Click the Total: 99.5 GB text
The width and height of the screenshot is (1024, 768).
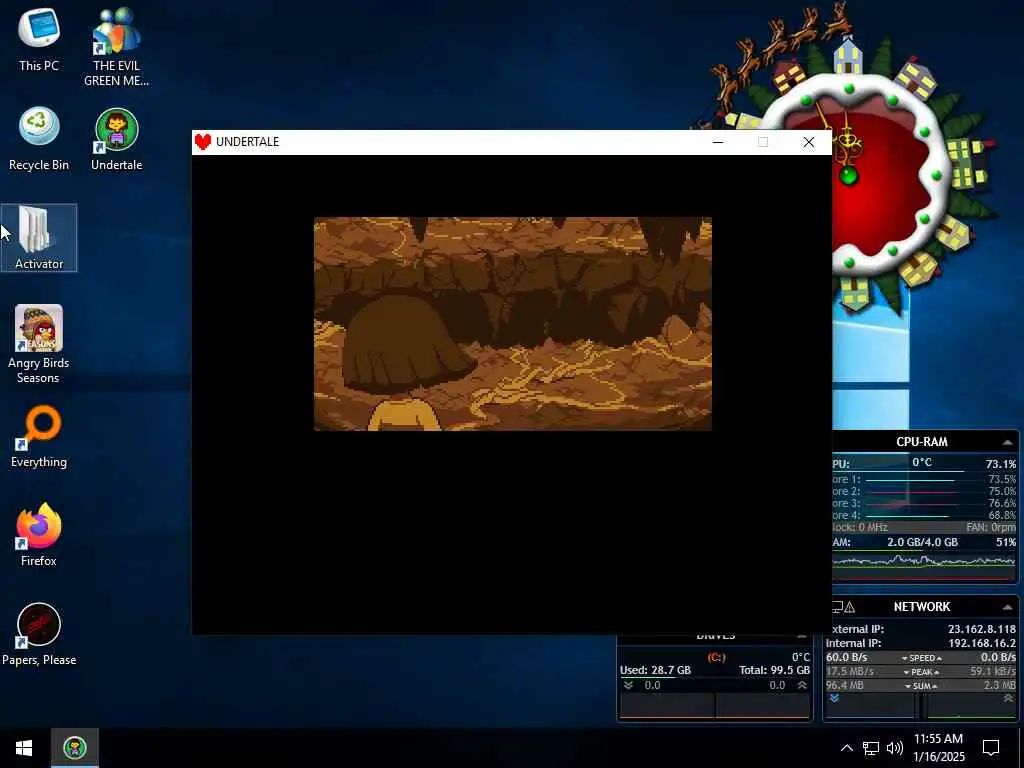(x=775, y=670)
